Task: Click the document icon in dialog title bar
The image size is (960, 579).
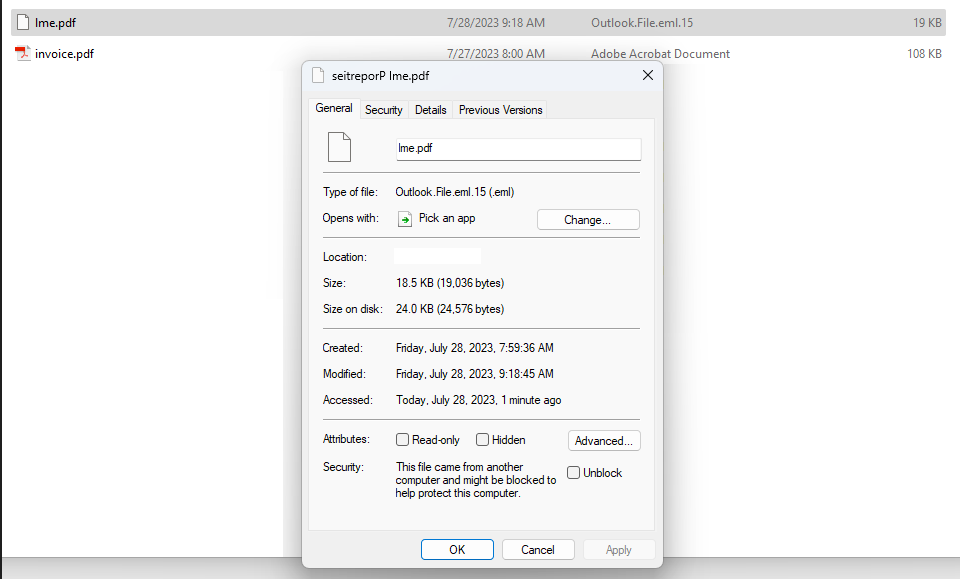Action: 319,76
